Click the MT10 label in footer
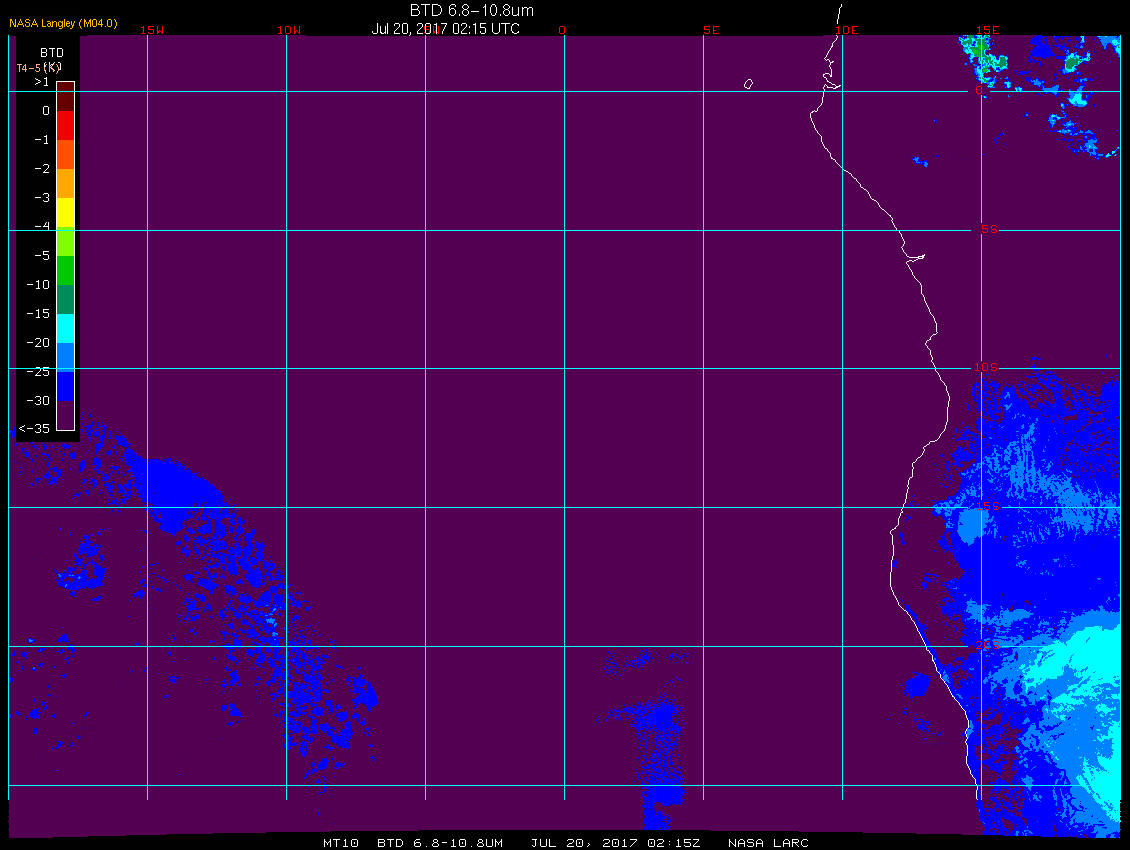 click(341, 843)
